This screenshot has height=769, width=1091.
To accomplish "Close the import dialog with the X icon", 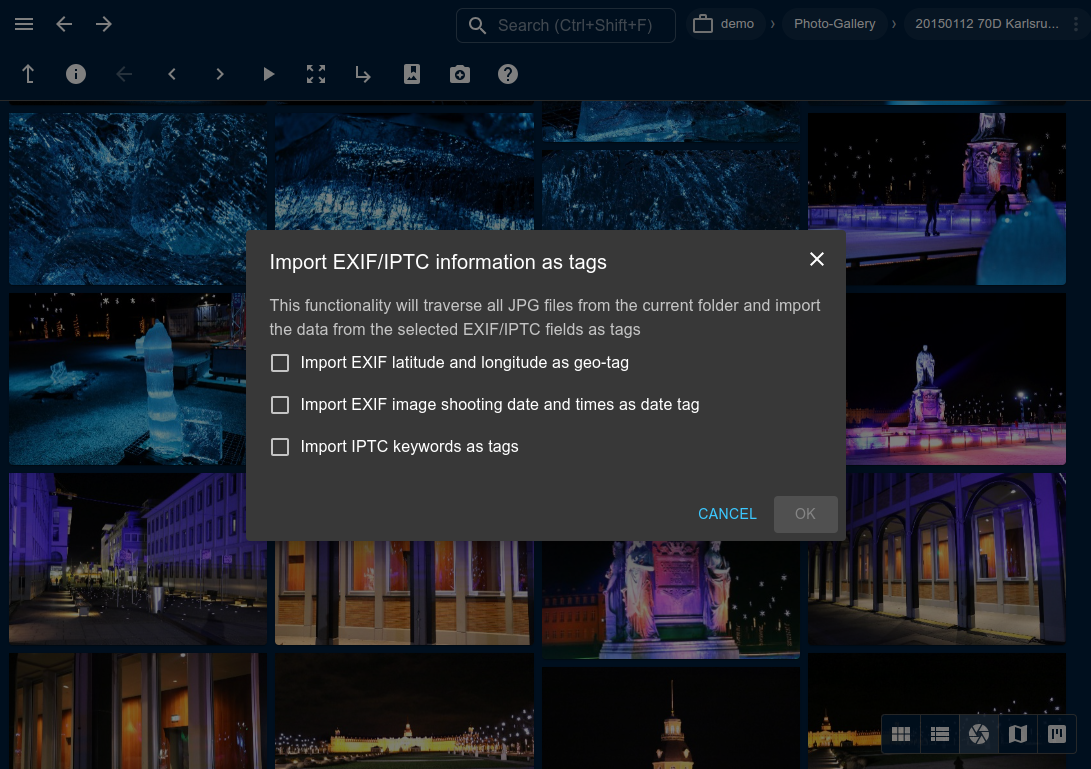I will [x=817, y=260].
